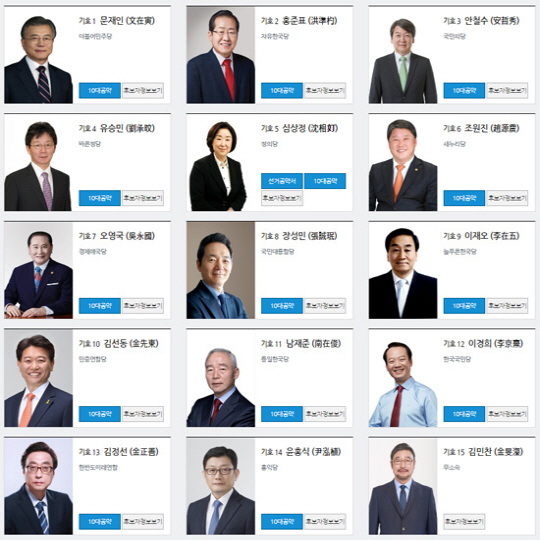Open 후보자정보보기 for 기호 7 오영국
Screen dimensions: 540x540
[x=143, y=306]
